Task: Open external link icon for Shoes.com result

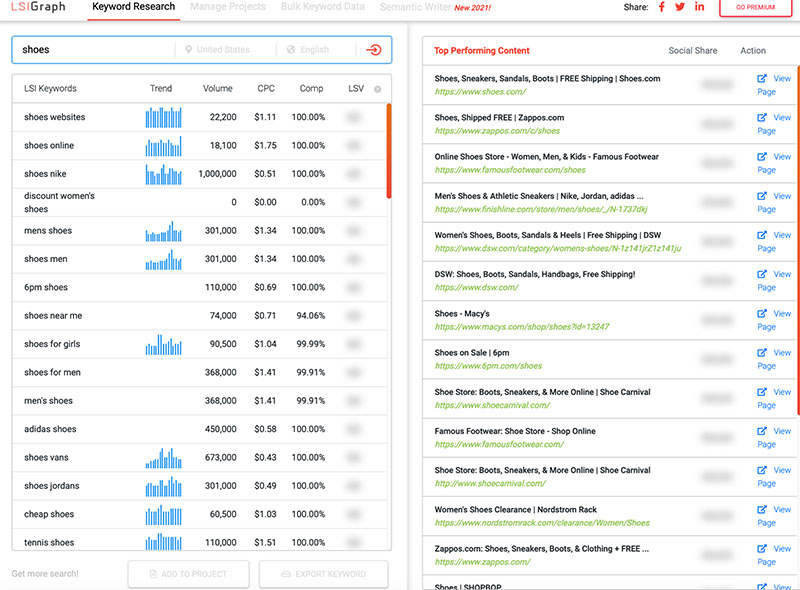Action: (762, 79)
